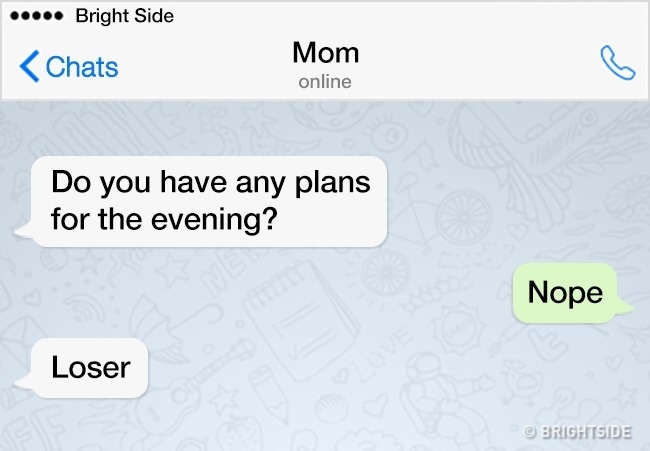650x451 pixels.
Task: Click the copyright symbol beside BRIGHTSIDE
Action: click(x=529, y=432)
